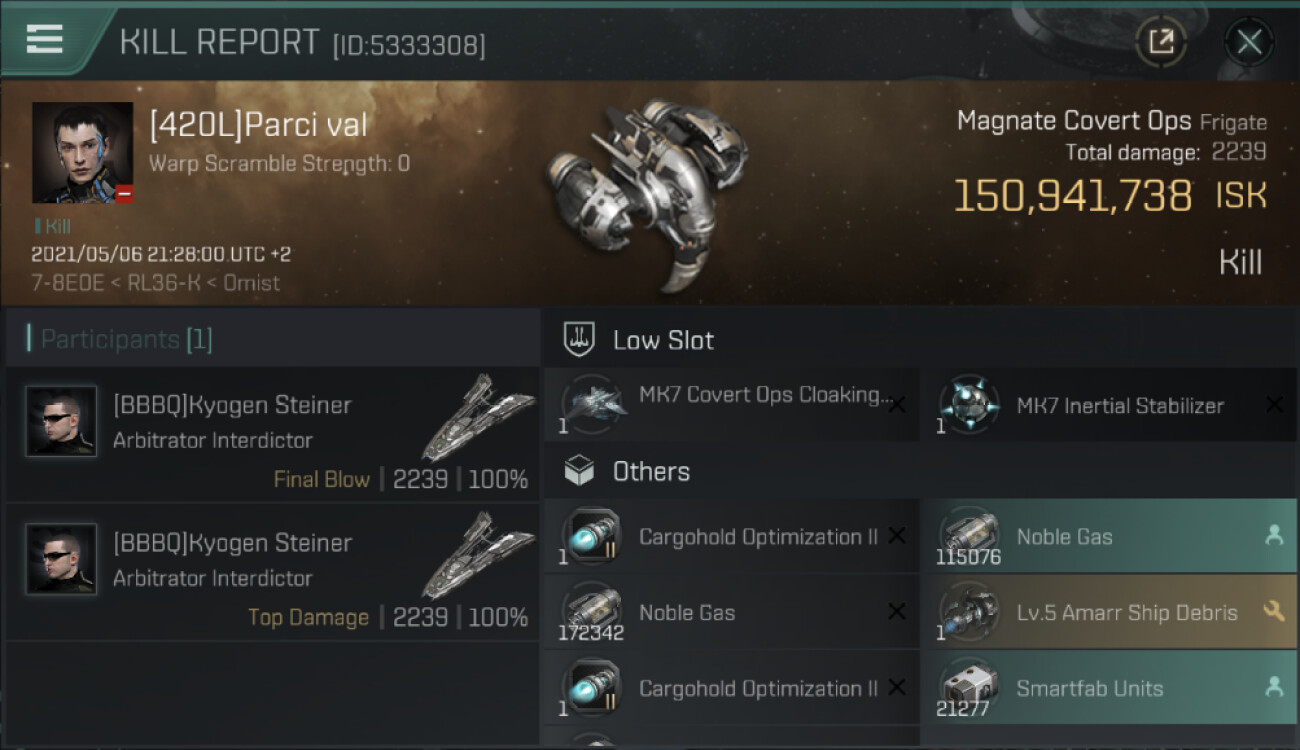Select the MK7 Covert Ops Cloaking item icon
Image resolution: width=1300 pixels, height=750 pixels.
coord(592,404)
